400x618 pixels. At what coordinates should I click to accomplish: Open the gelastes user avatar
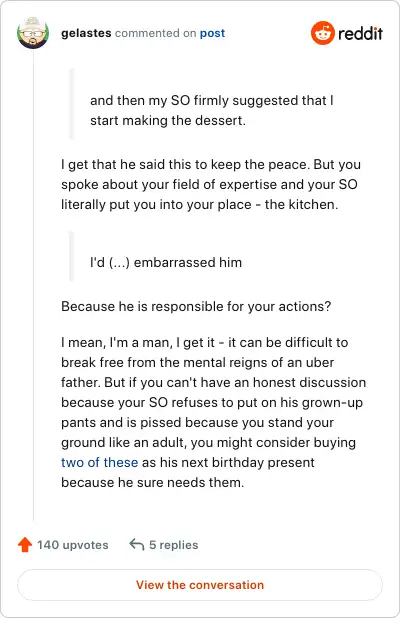point(33,33)
